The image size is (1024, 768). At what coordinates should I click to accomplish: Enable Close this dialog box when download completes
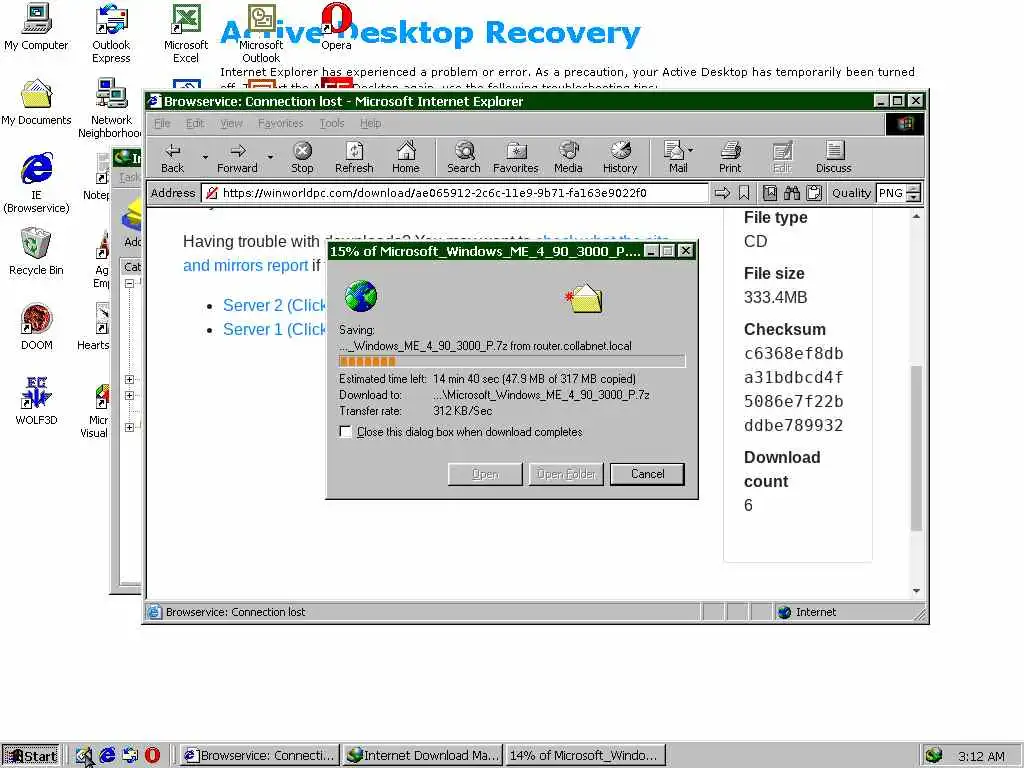(345, 432)
